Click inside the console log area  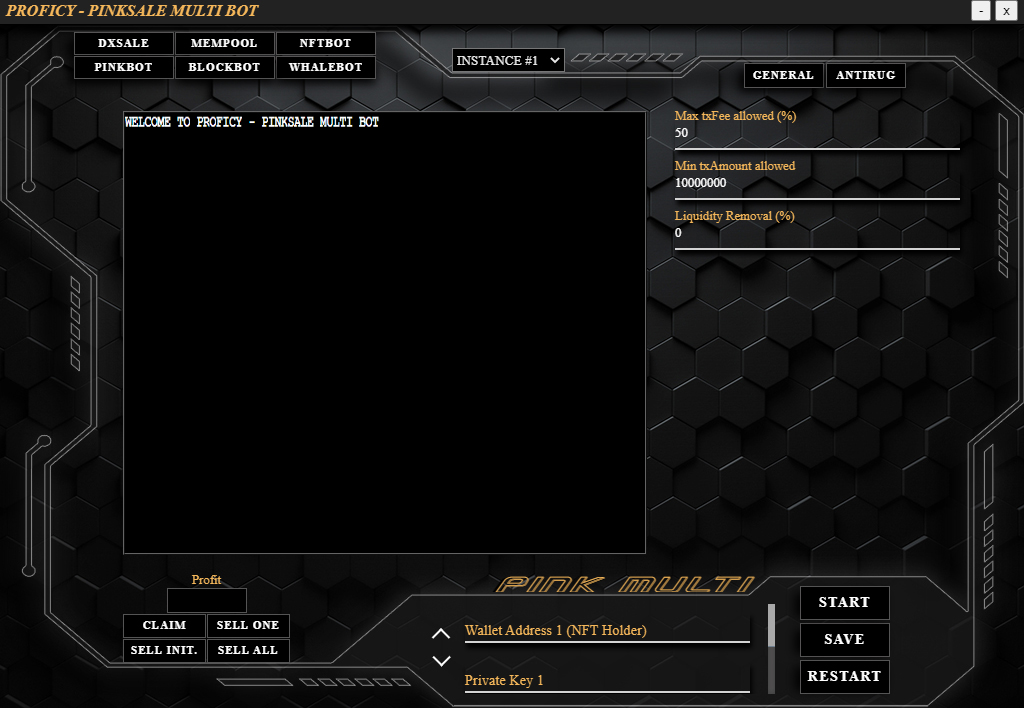pos(384,332)
